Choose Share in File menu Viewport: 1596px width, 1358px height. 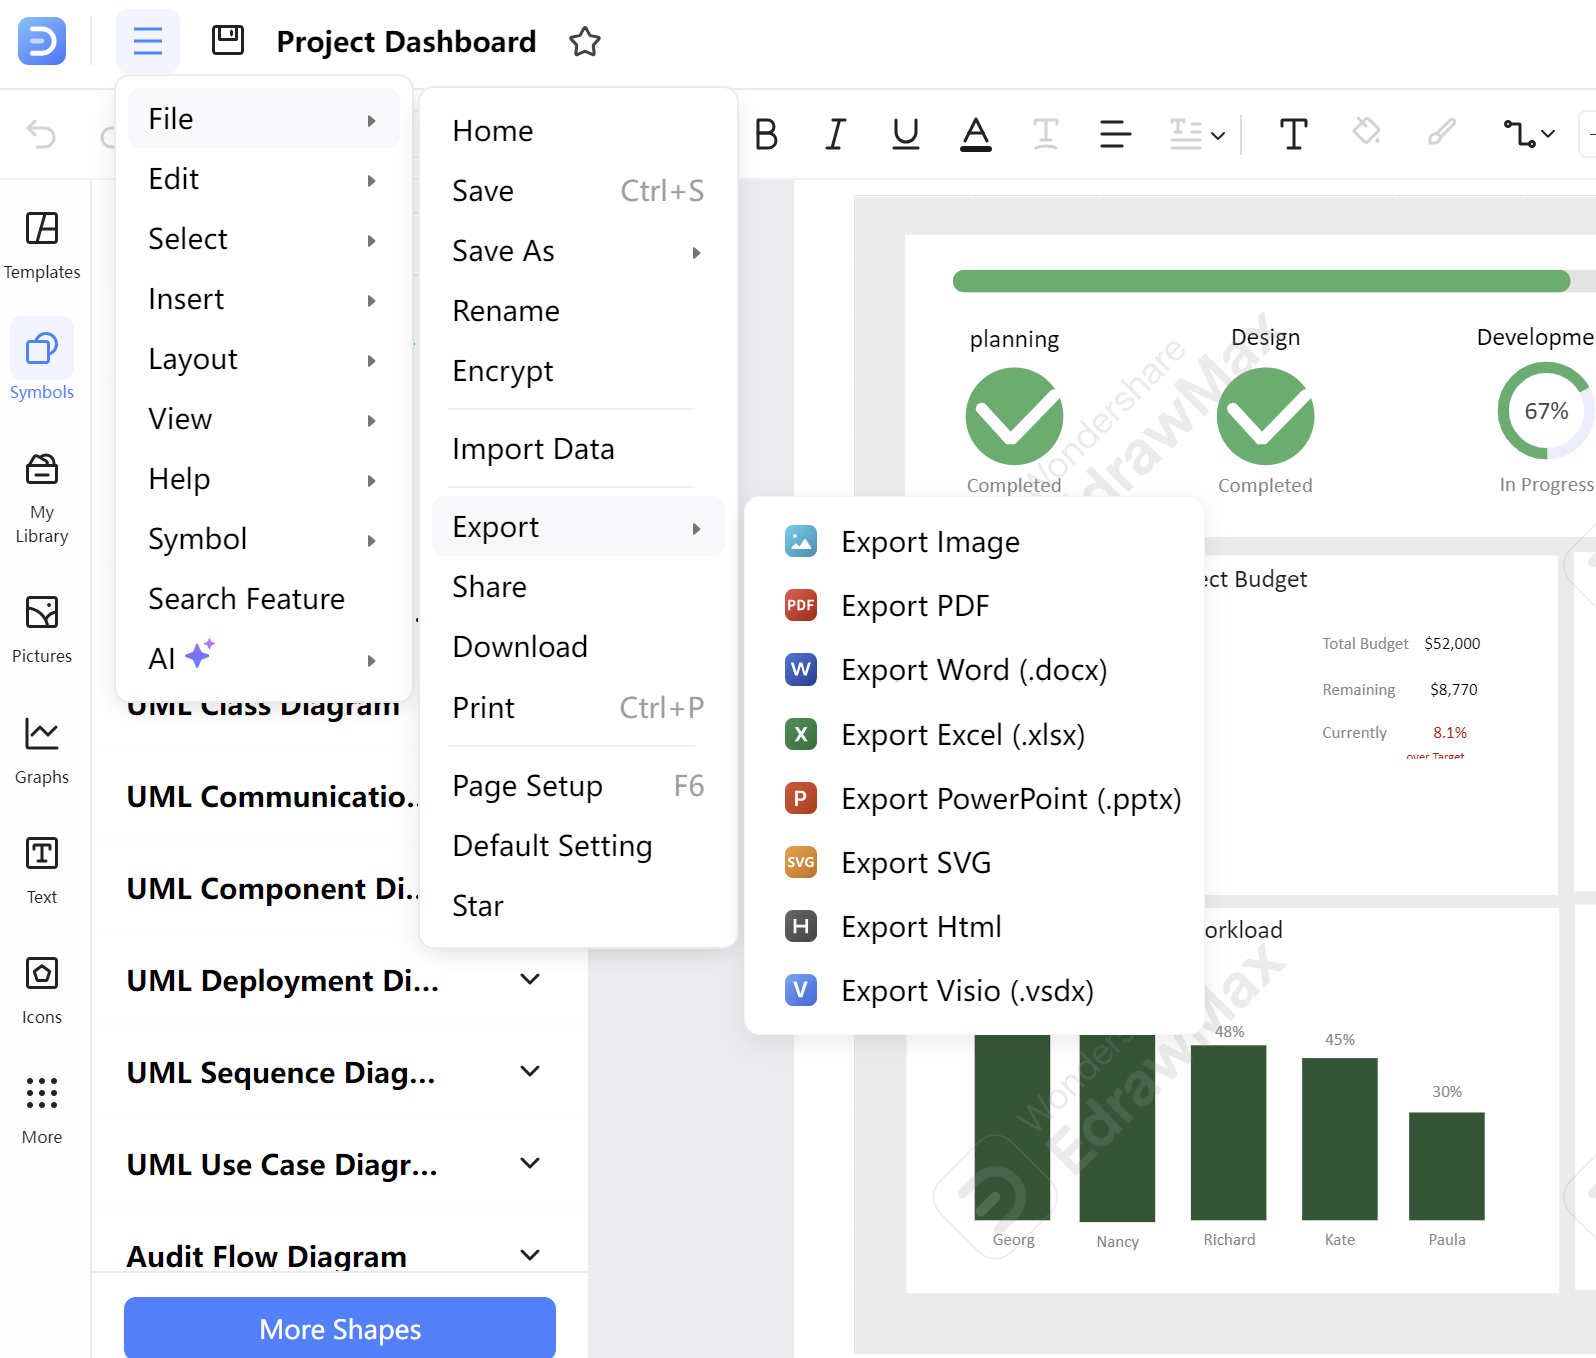tap(578, 587)
